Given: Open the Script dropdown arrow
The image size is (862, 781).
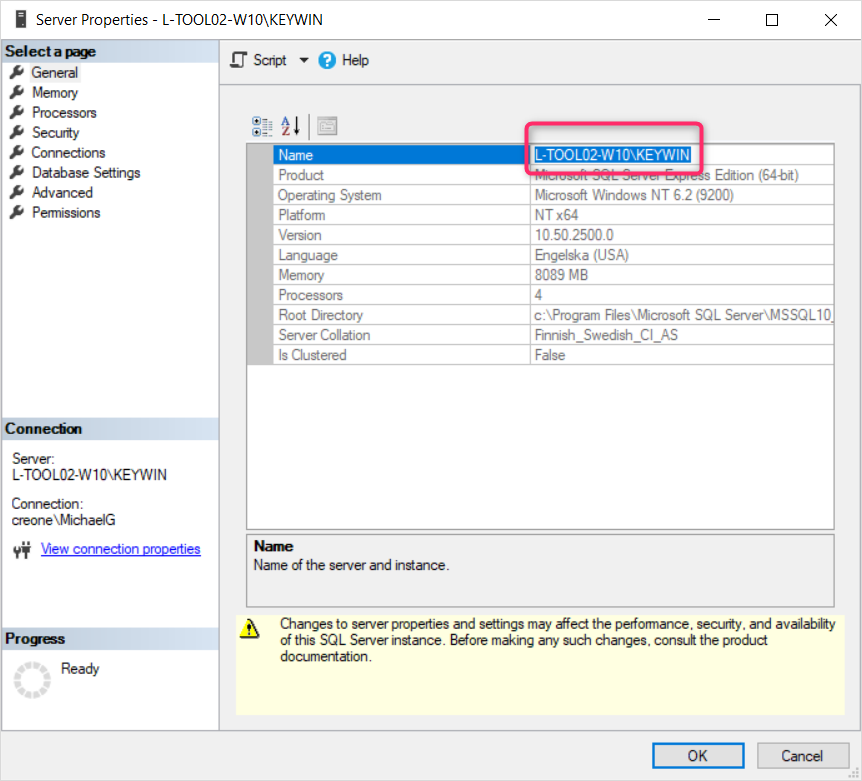Looking at the screenshot, I should click(304, 60).
